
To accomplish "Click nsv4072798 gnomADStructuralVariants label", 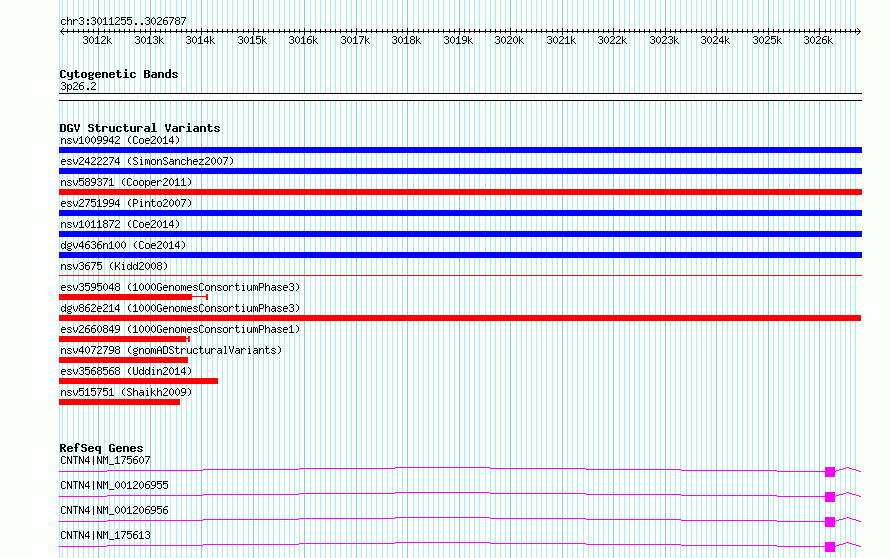I will point(171,350).
